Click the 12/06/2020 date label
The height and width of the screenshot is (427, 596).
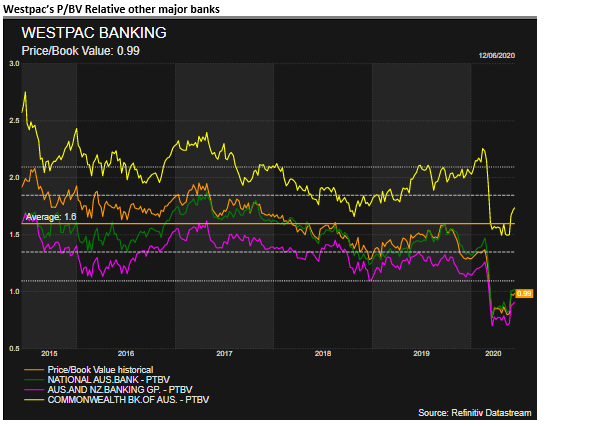click(496, 56)
